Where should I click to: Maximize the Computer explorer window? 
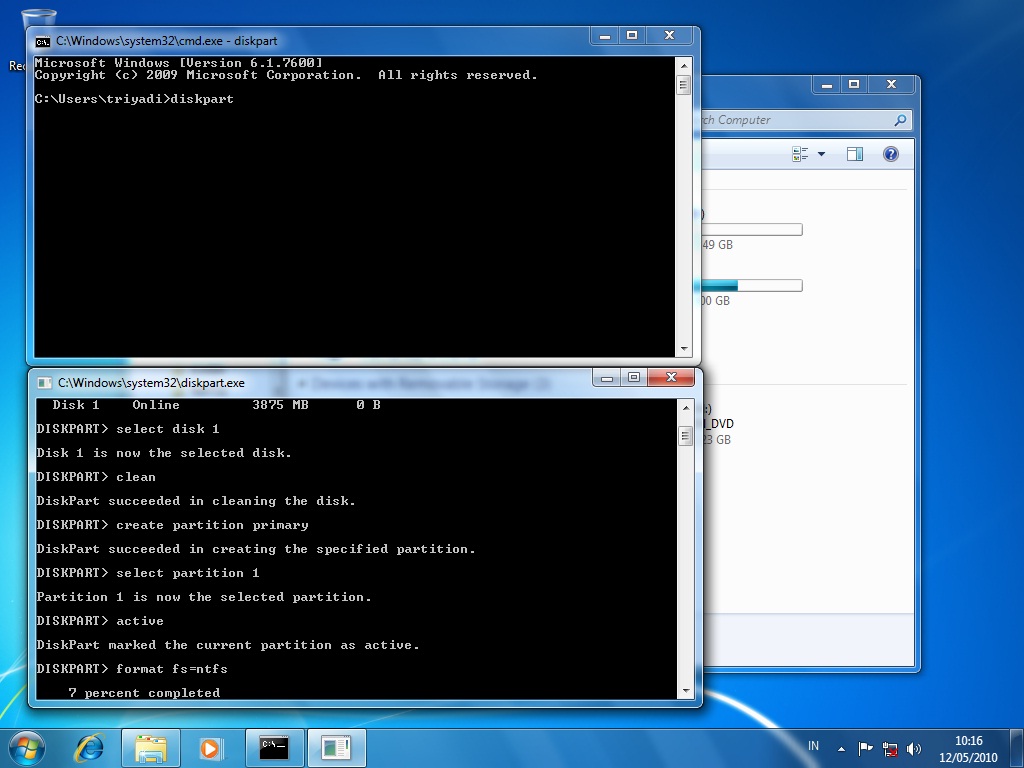click(854, 85)
